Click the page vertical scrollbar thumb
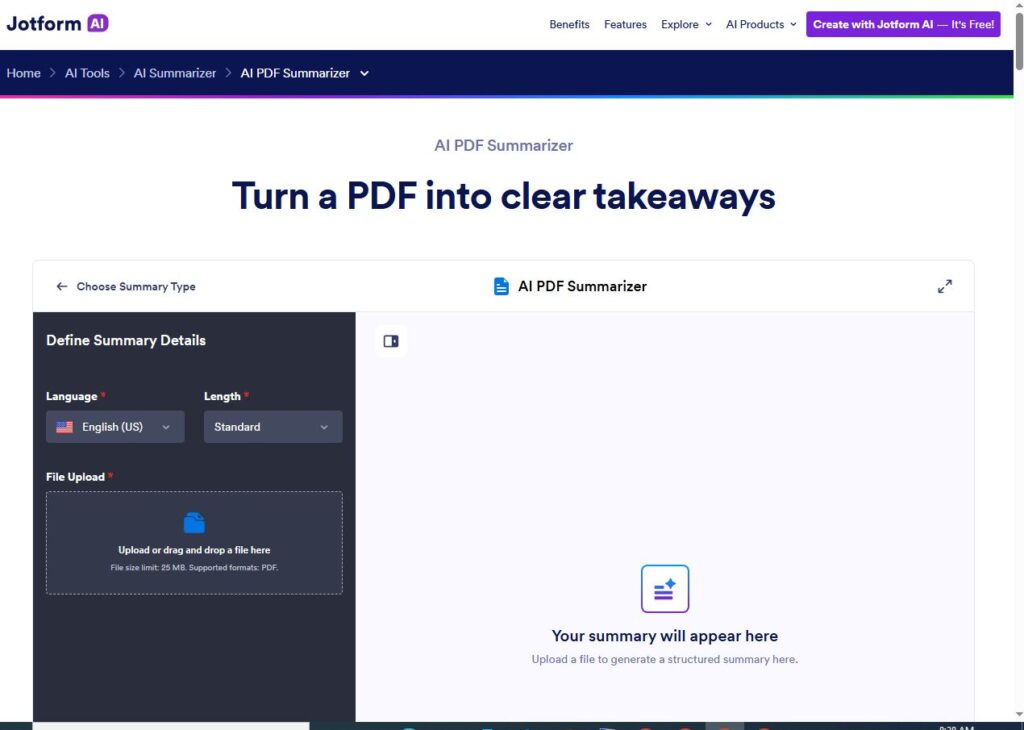This screenshot has height=730, width=1024. (x=1019, y=40)
